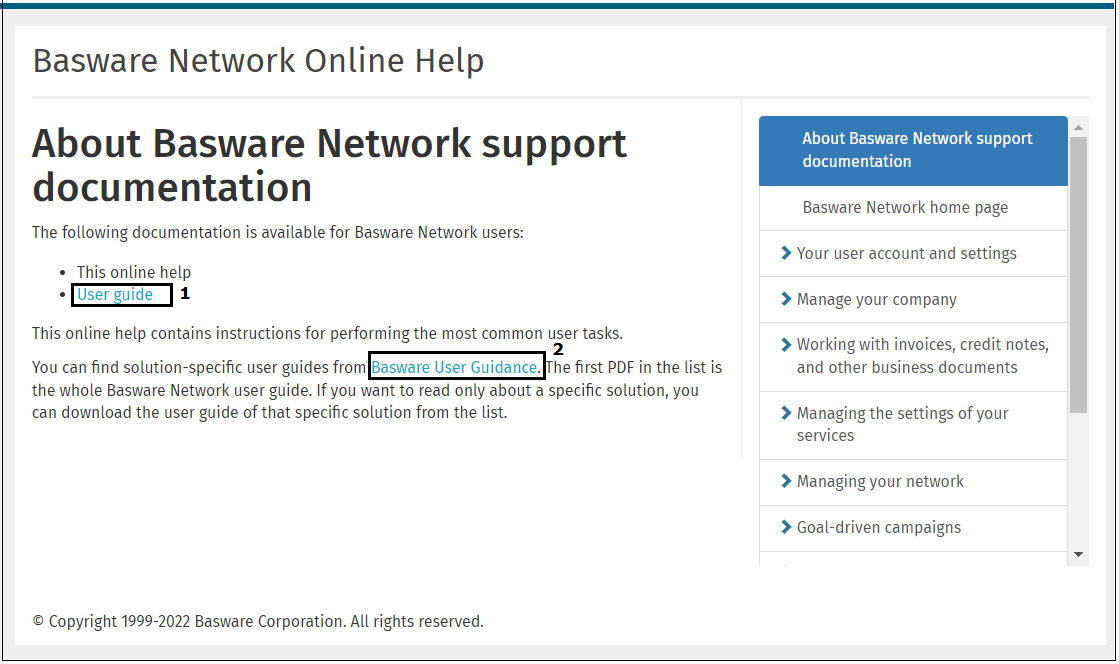Click the sidebar scrollbar thumb
1119x664 pixels.
tap(1078, 275)
